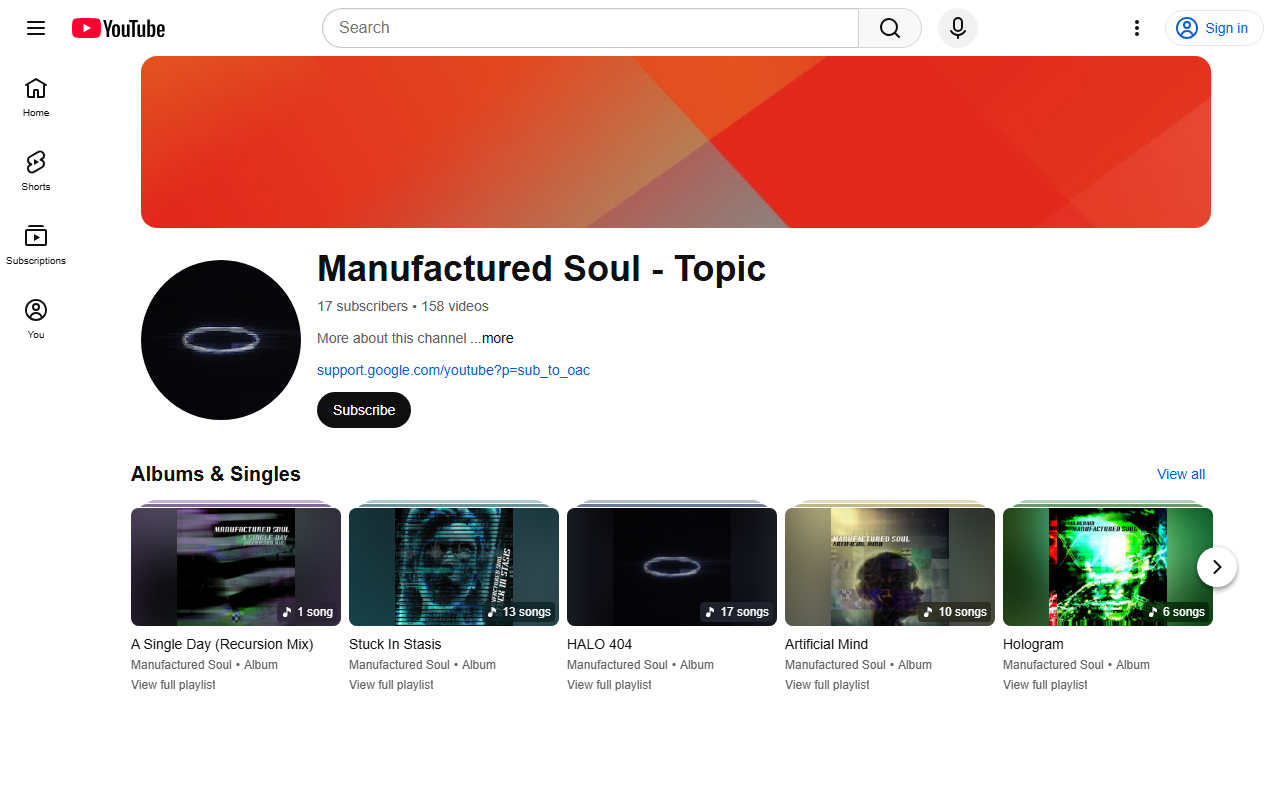Click the Artificial Mind title

click(826, 644)
